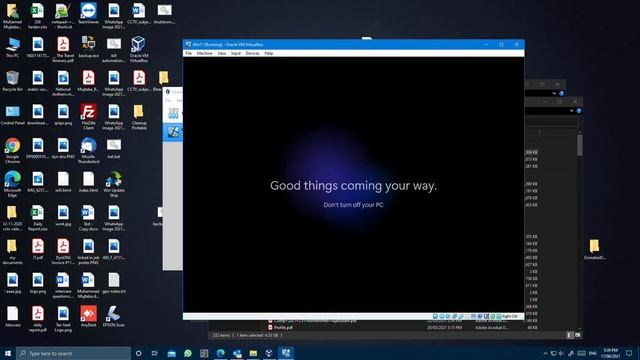Image resolution: width=640 pixels, height=360 pixels.
Task: Select the IT.pdf desktop file
Action: [x=38, y=249]
